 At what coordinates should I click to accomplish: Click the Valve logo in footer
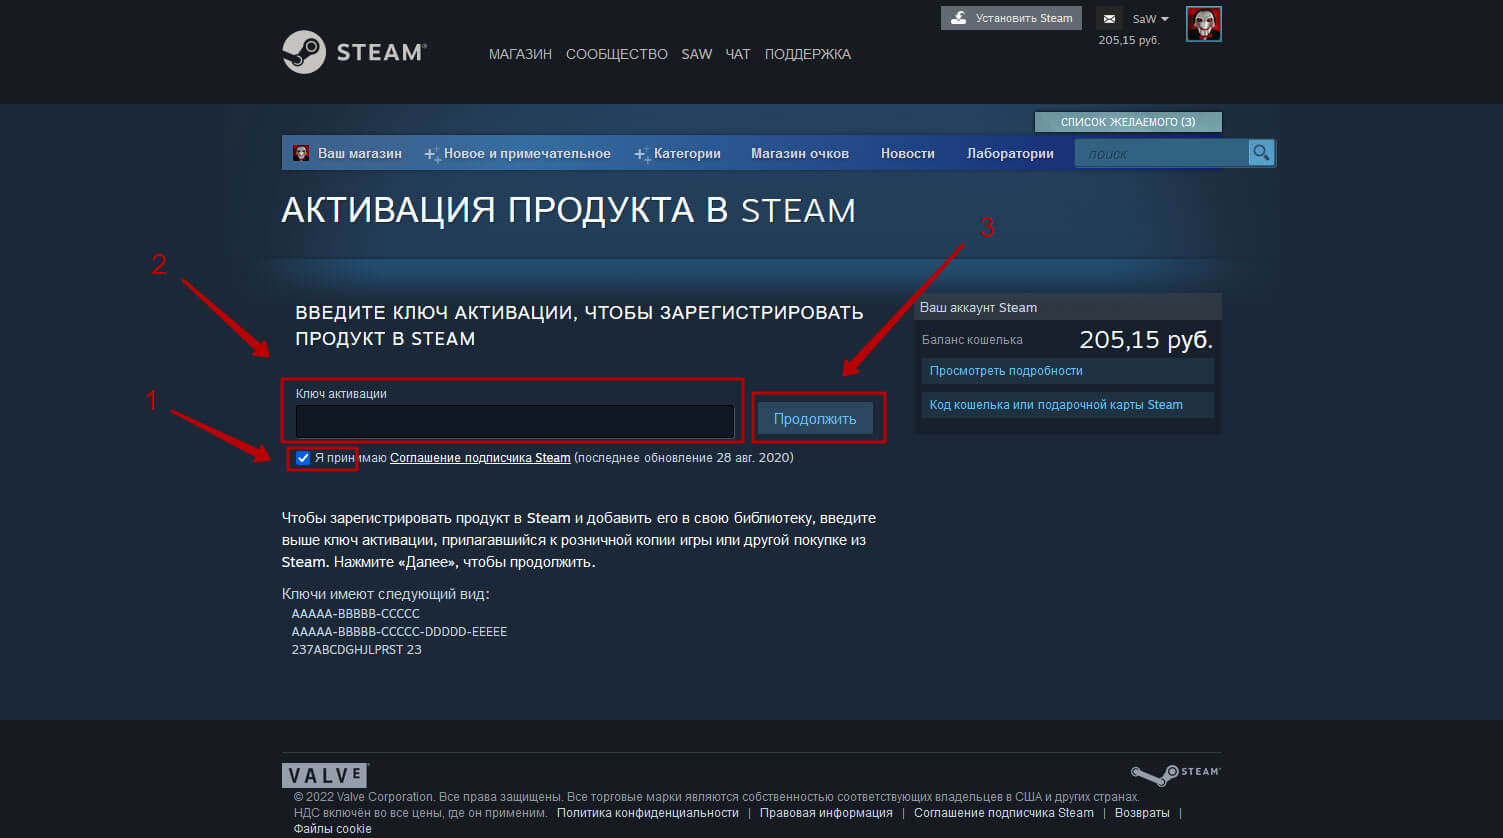click(x=325, y=775)
